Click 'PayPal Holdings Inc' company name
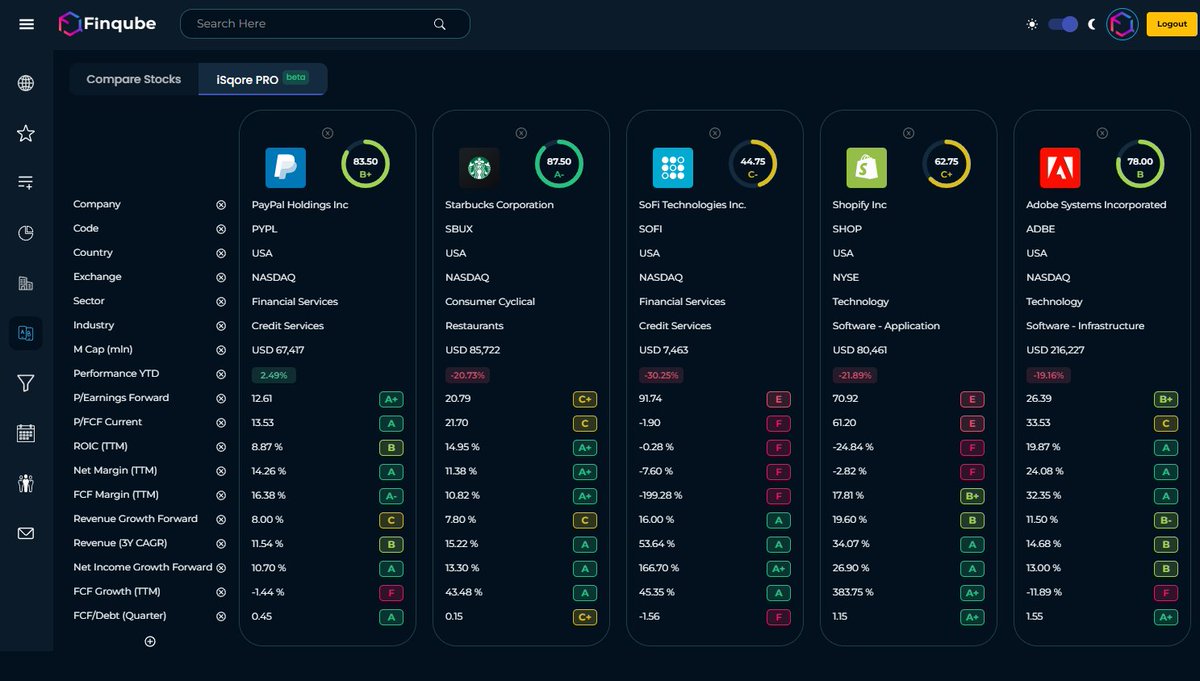Viewport: 1200px width, 681px height. pos(300,205)
